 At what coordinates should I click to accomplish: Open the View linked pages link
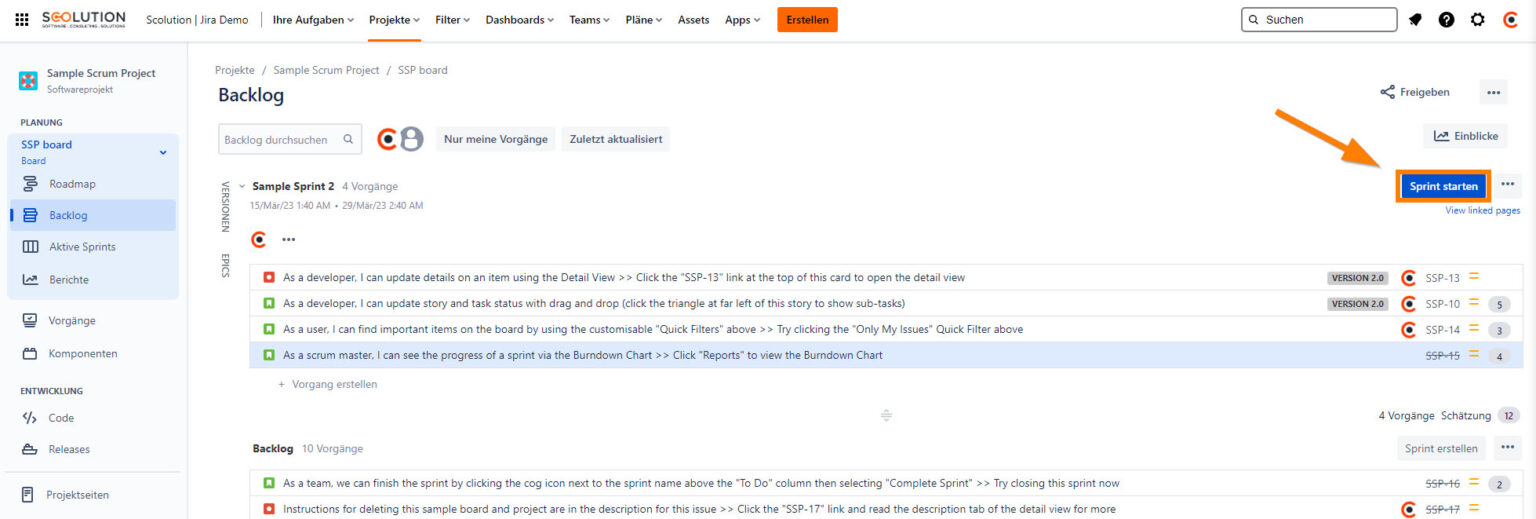(1482, 211)
